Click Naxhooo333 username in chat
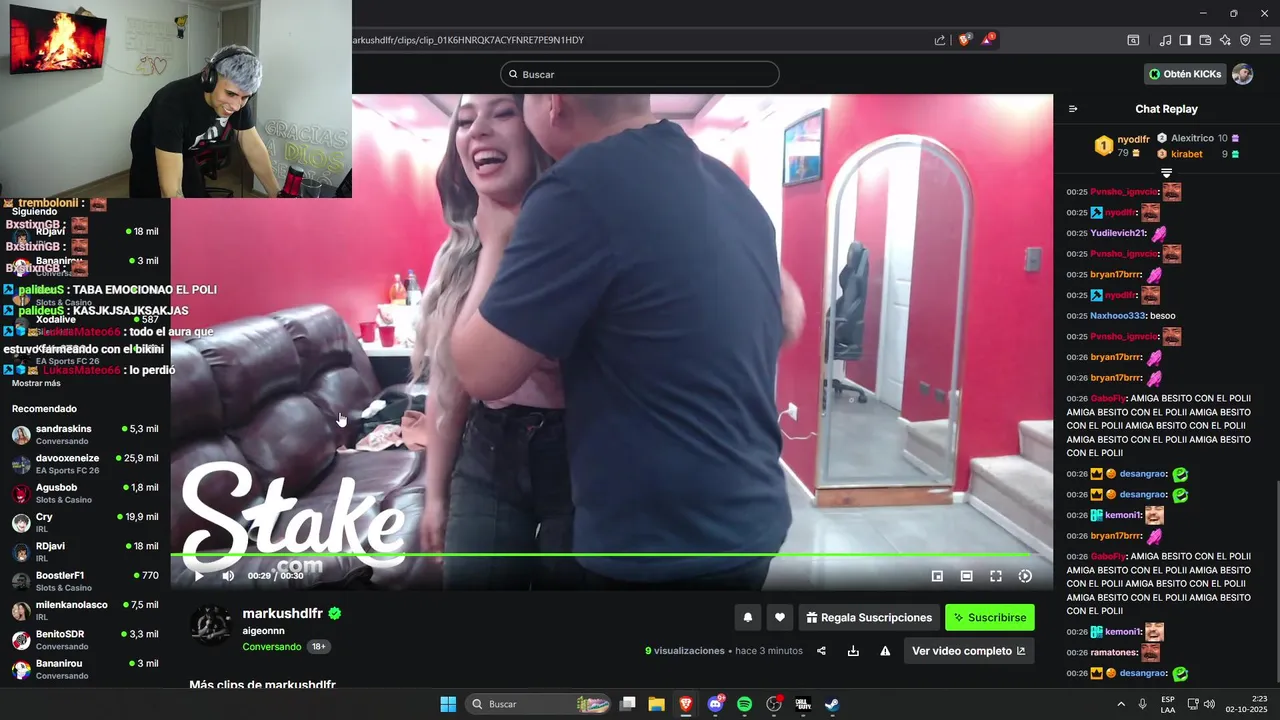Image resolution: width=1280 pixels, height=720 pixels. tap(1119, 315)
